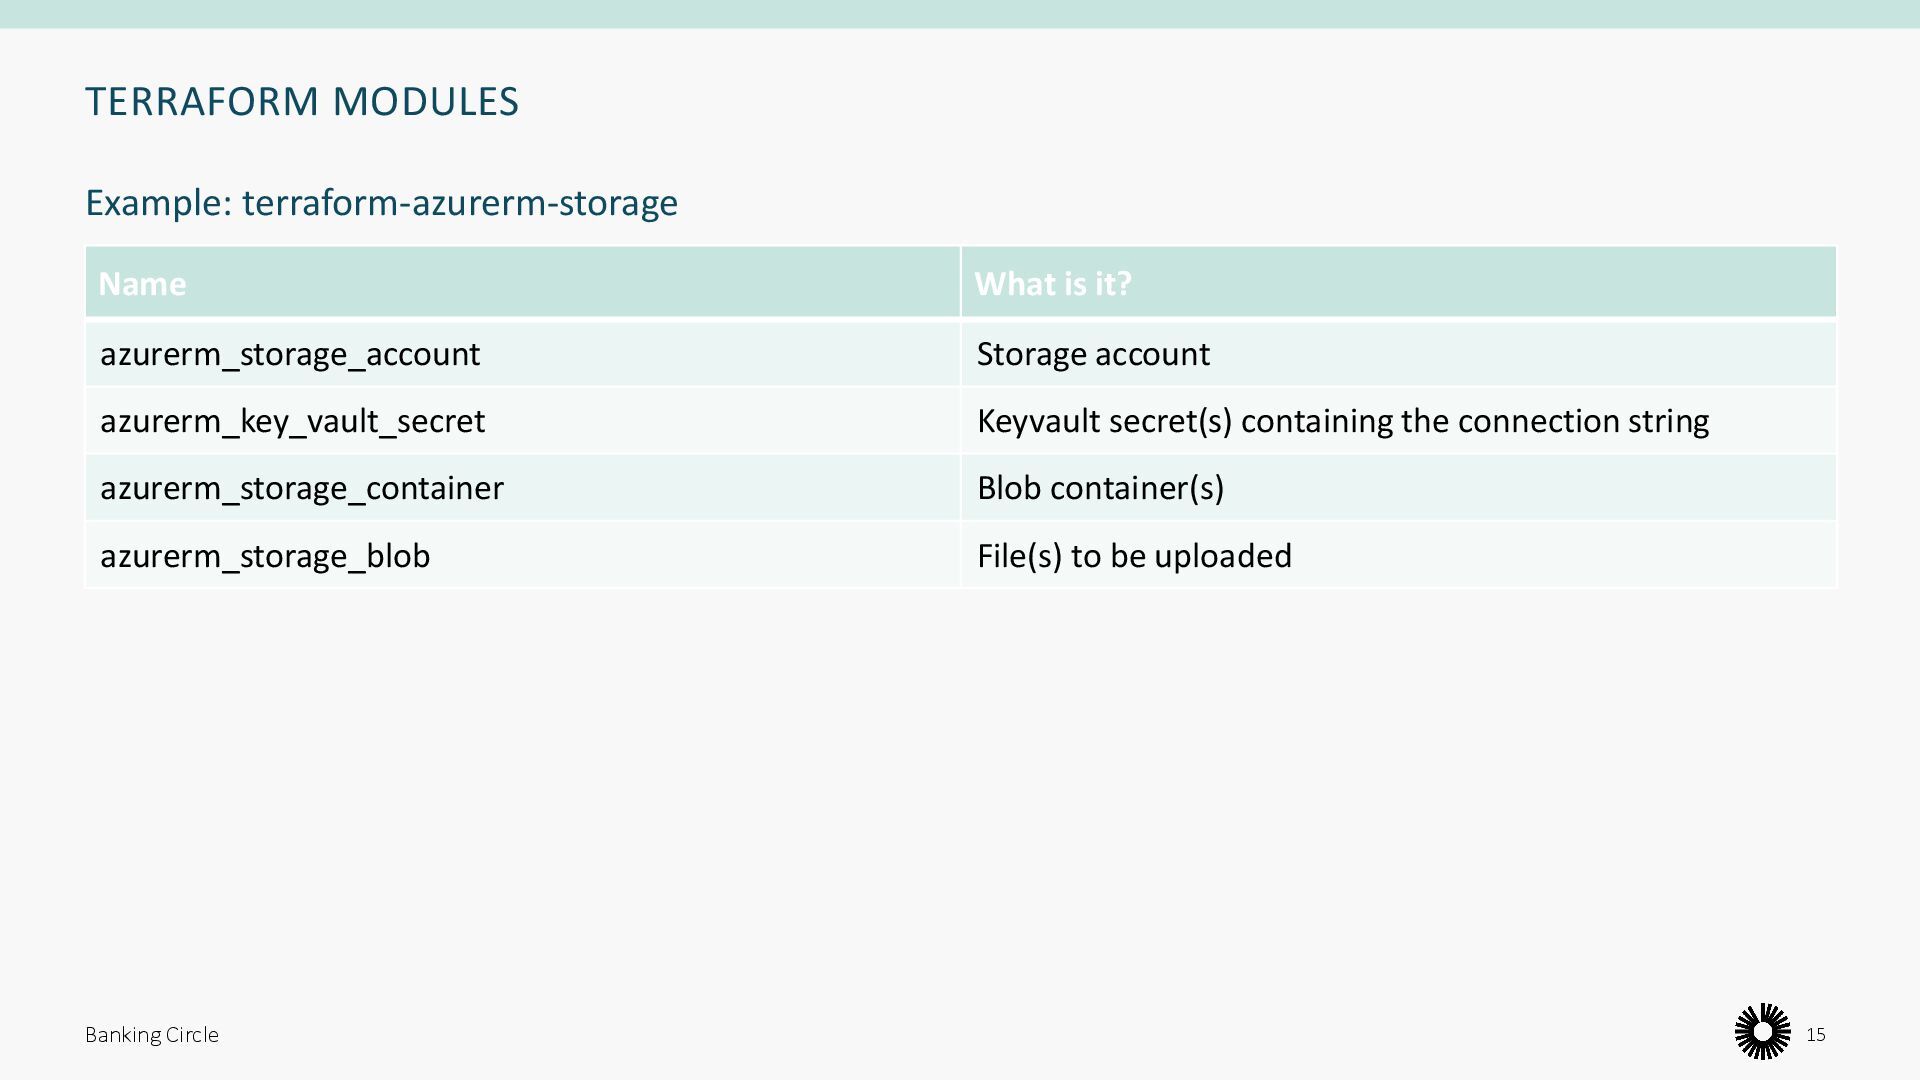Screen dimensions: 1920x1080
Task: Click the Blob container(s) description cell
Action: [1100, 488]
